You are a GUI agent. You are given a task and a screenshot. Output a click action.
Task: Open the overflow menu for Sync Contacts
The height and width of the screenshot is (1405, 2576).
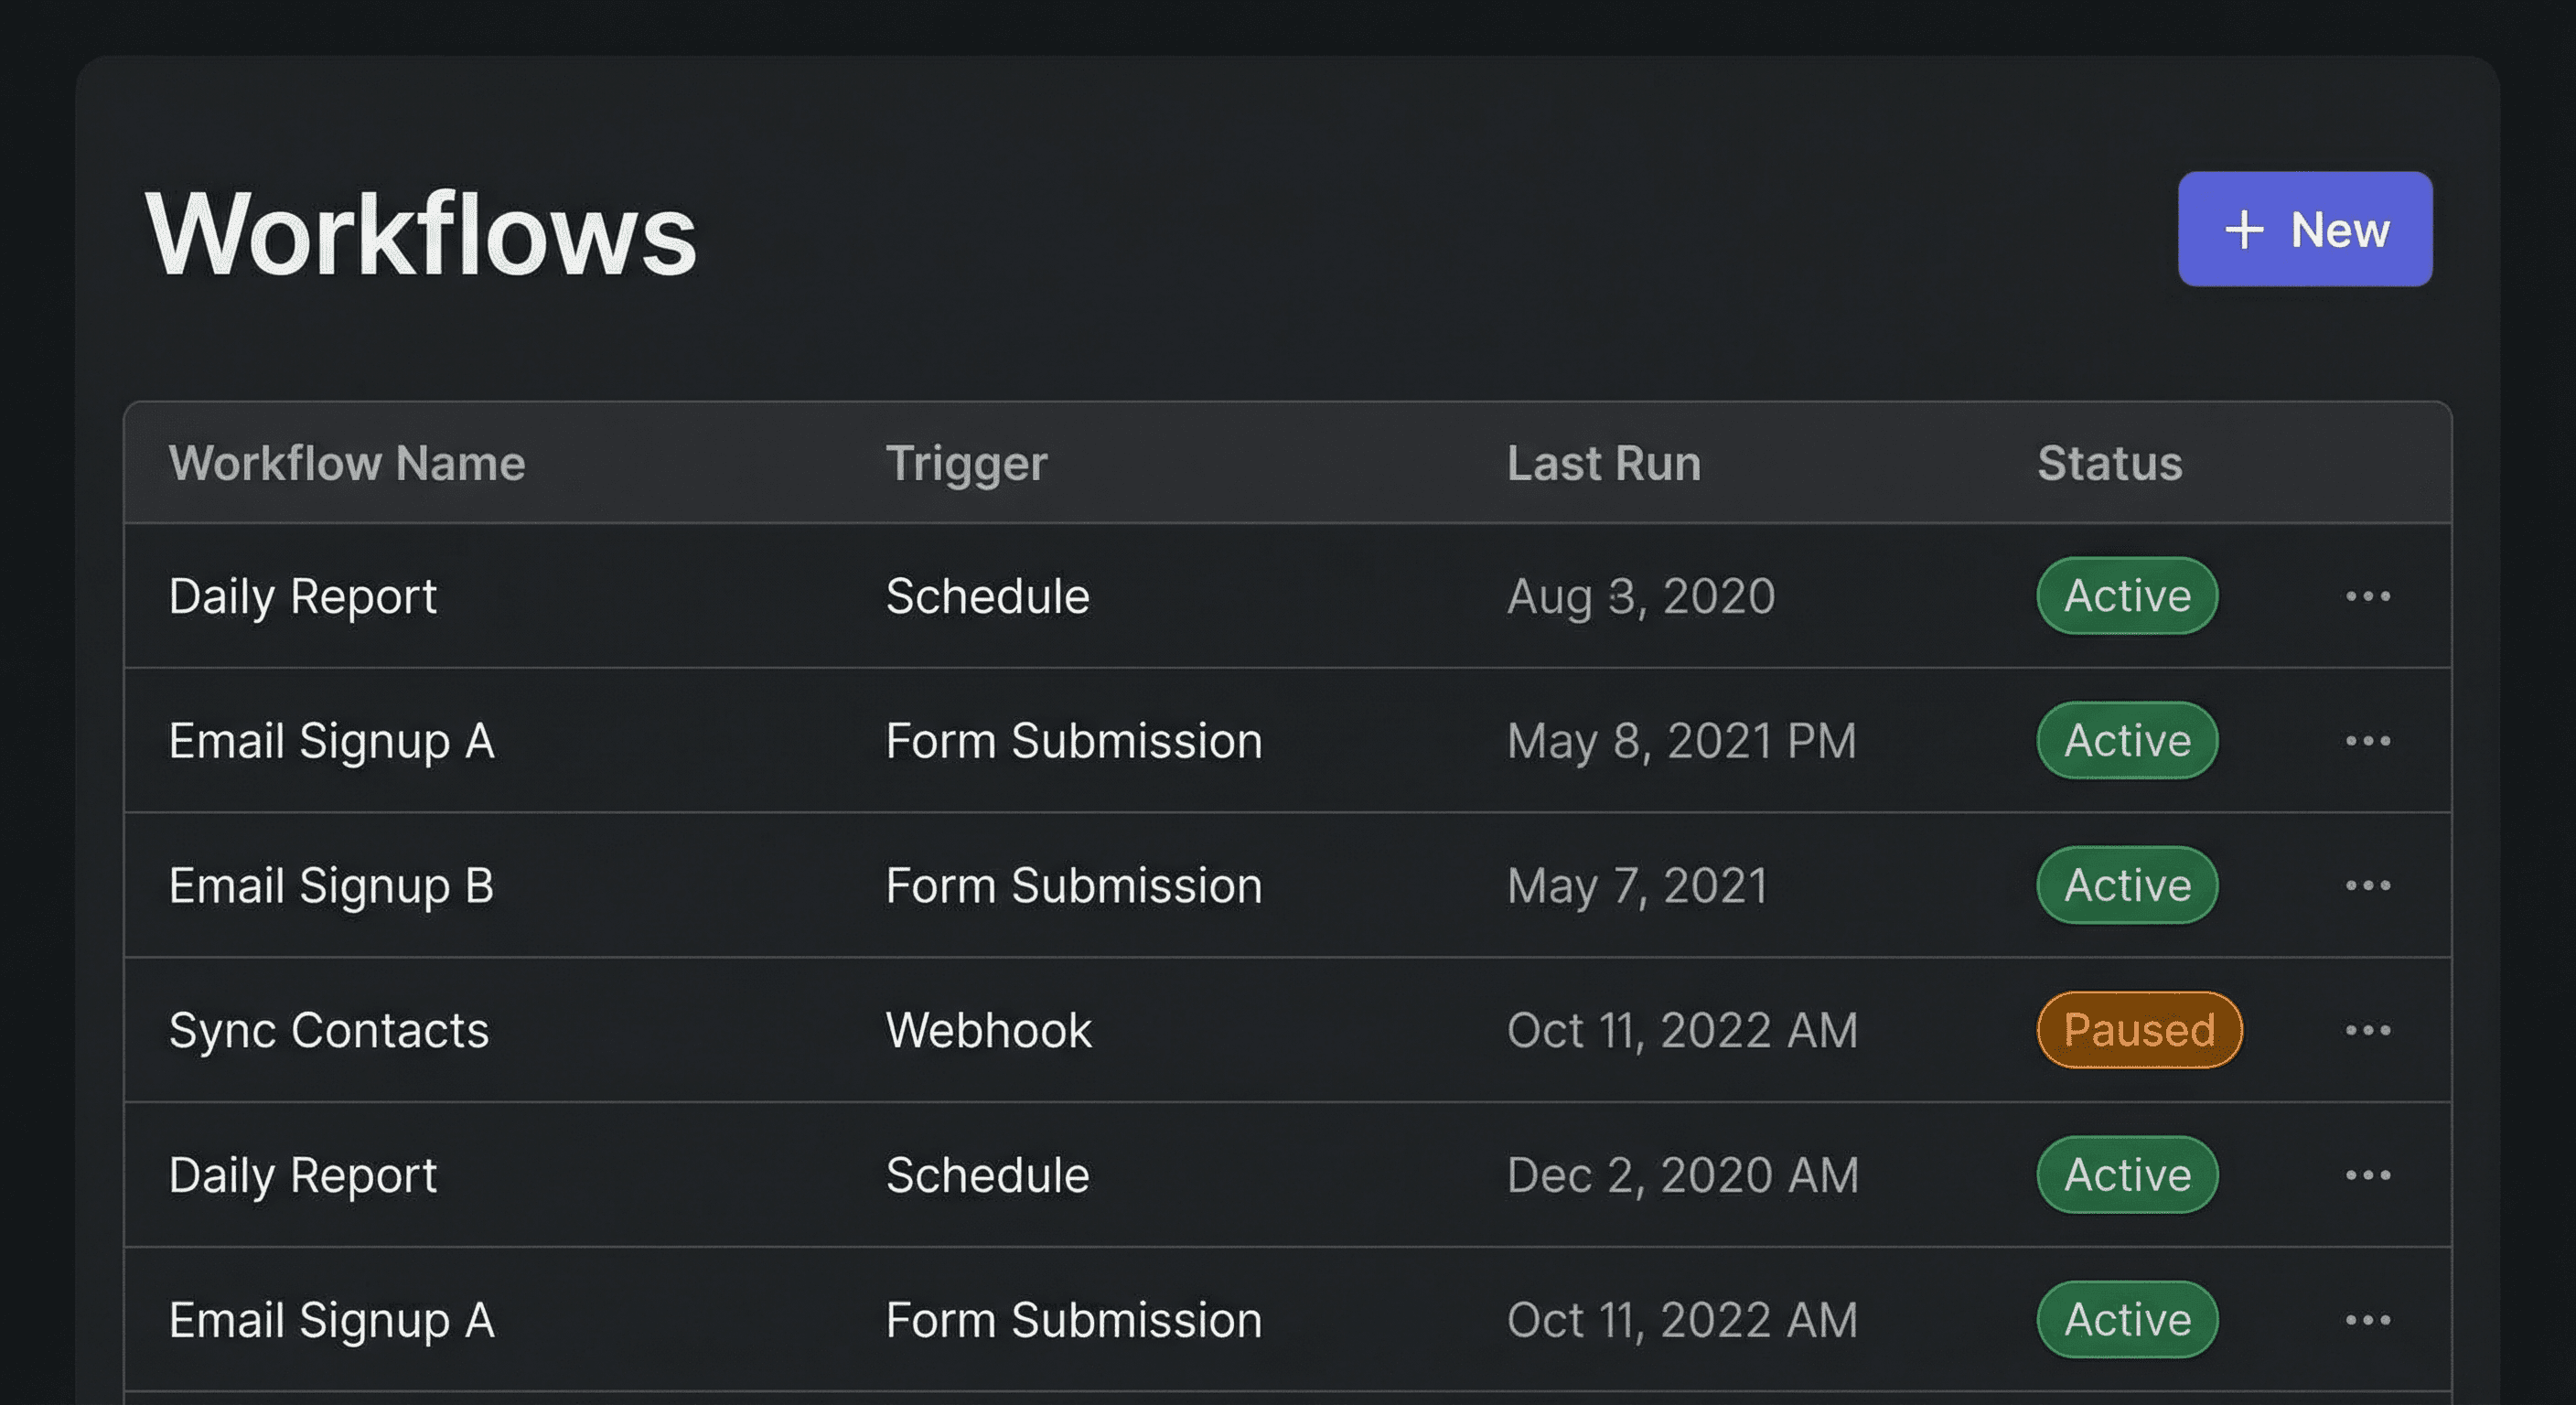2369,1030
